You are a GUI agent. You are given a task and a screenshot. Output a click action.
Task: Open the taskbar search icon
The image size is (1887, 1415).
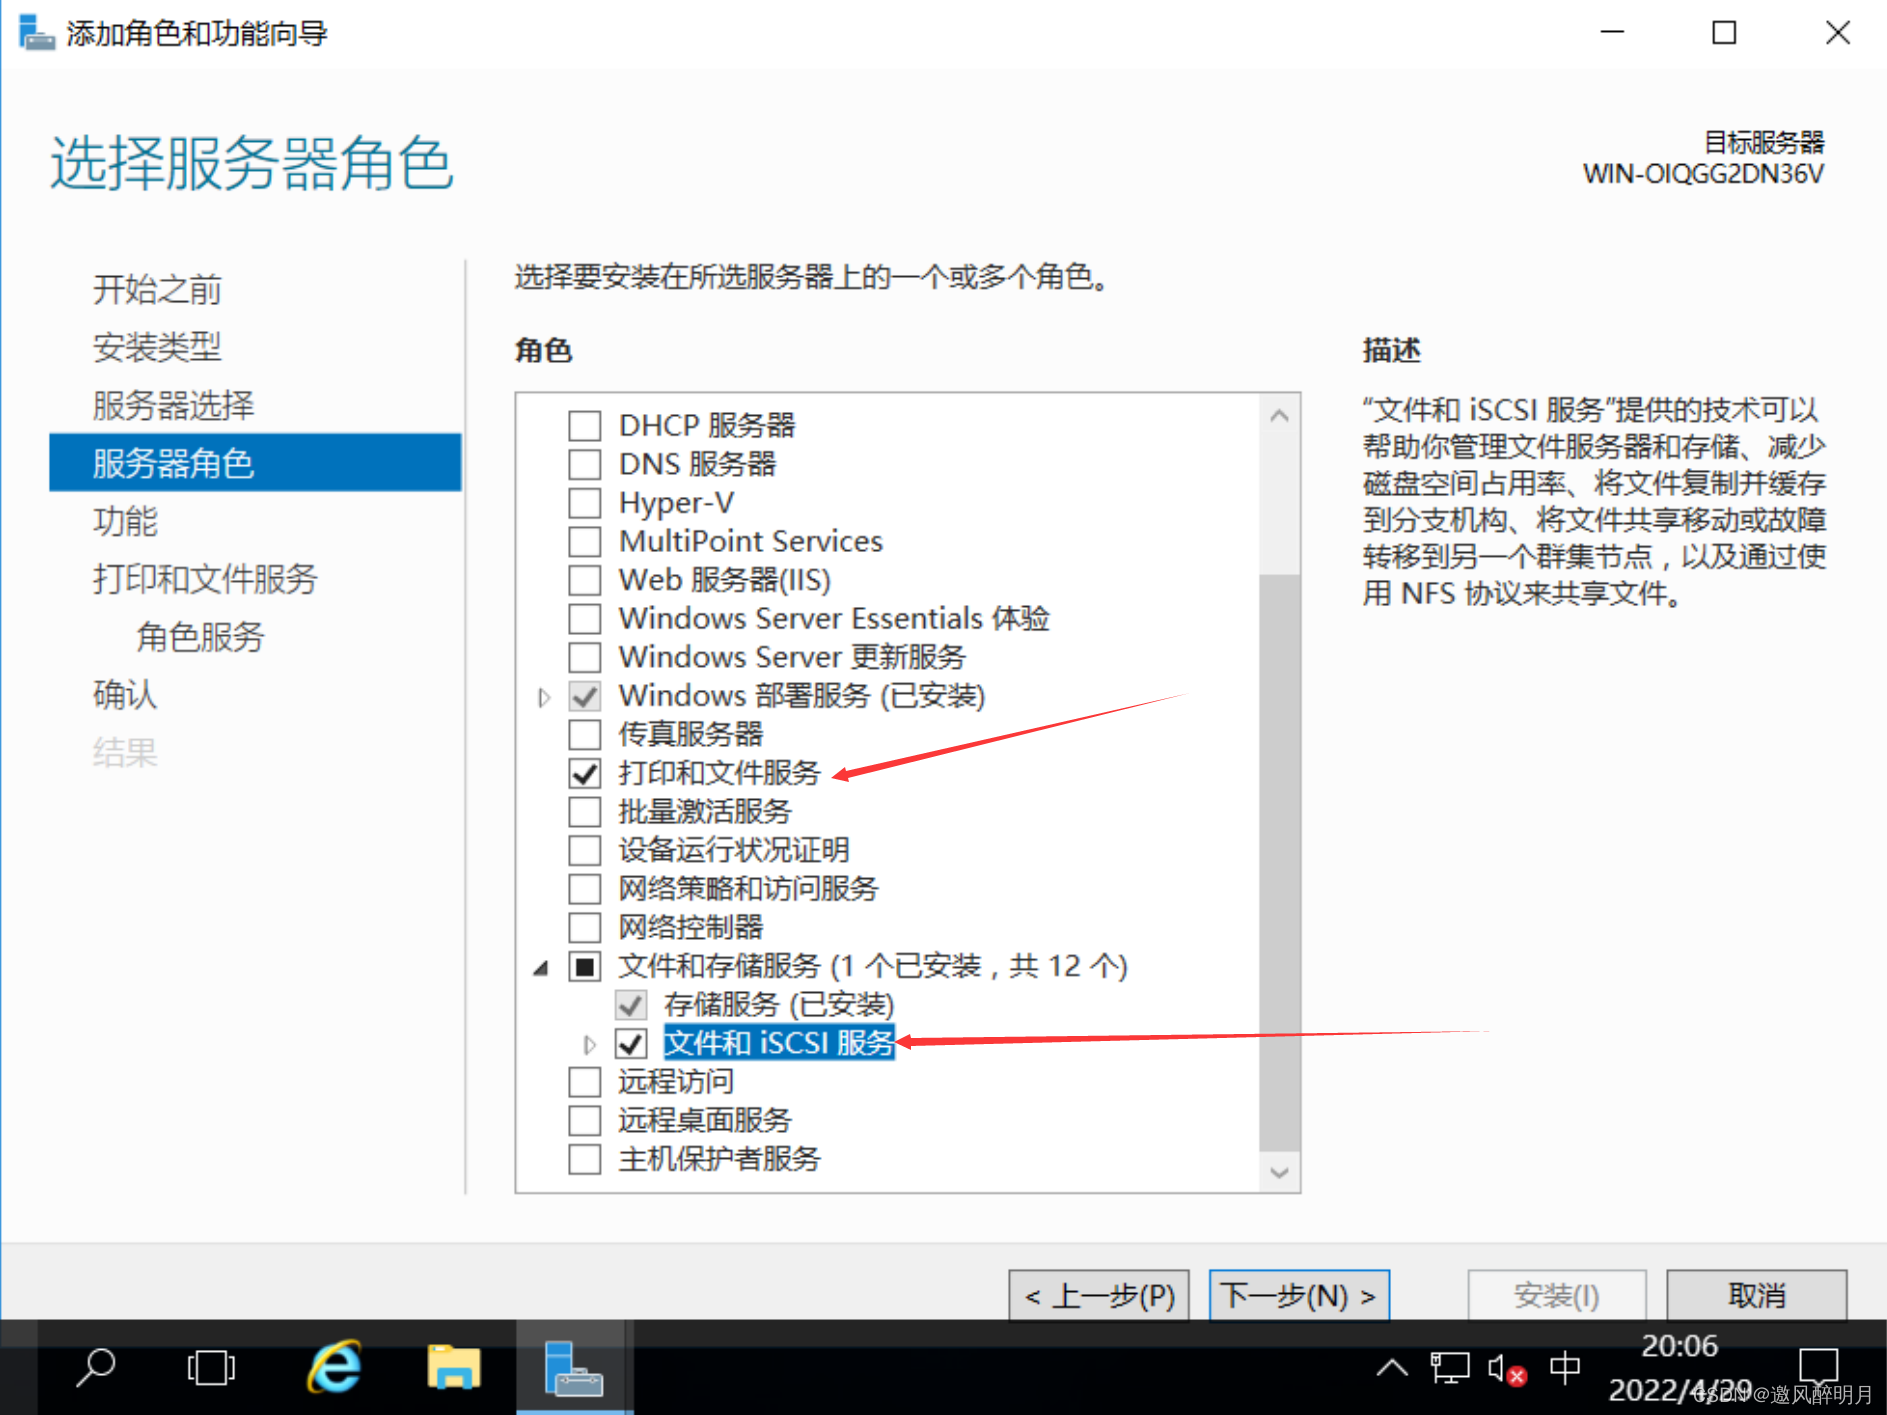click(x=96, y=1367)
